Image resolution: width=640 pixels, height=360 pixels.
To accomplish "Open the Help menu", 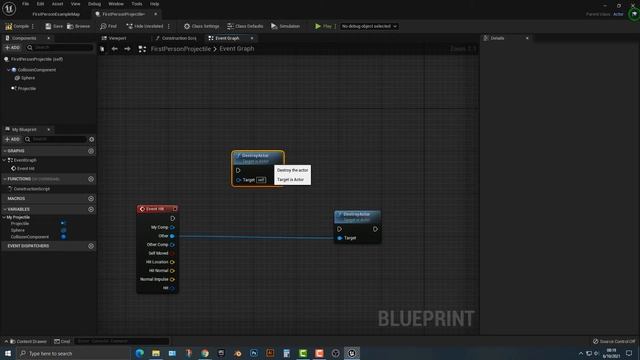I will [154, 4].
